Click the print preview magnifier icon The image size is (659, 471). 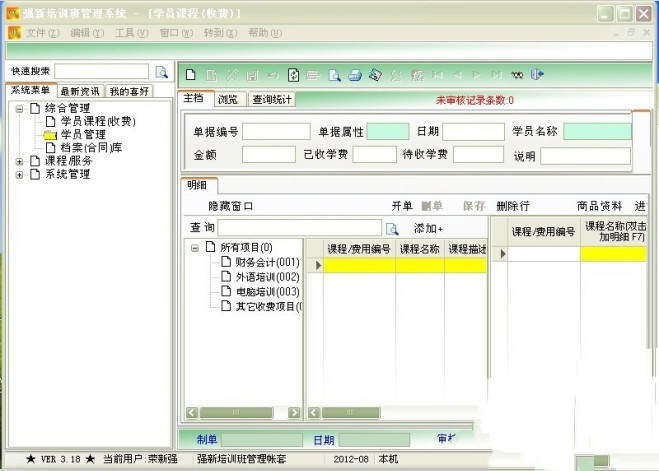335,75
